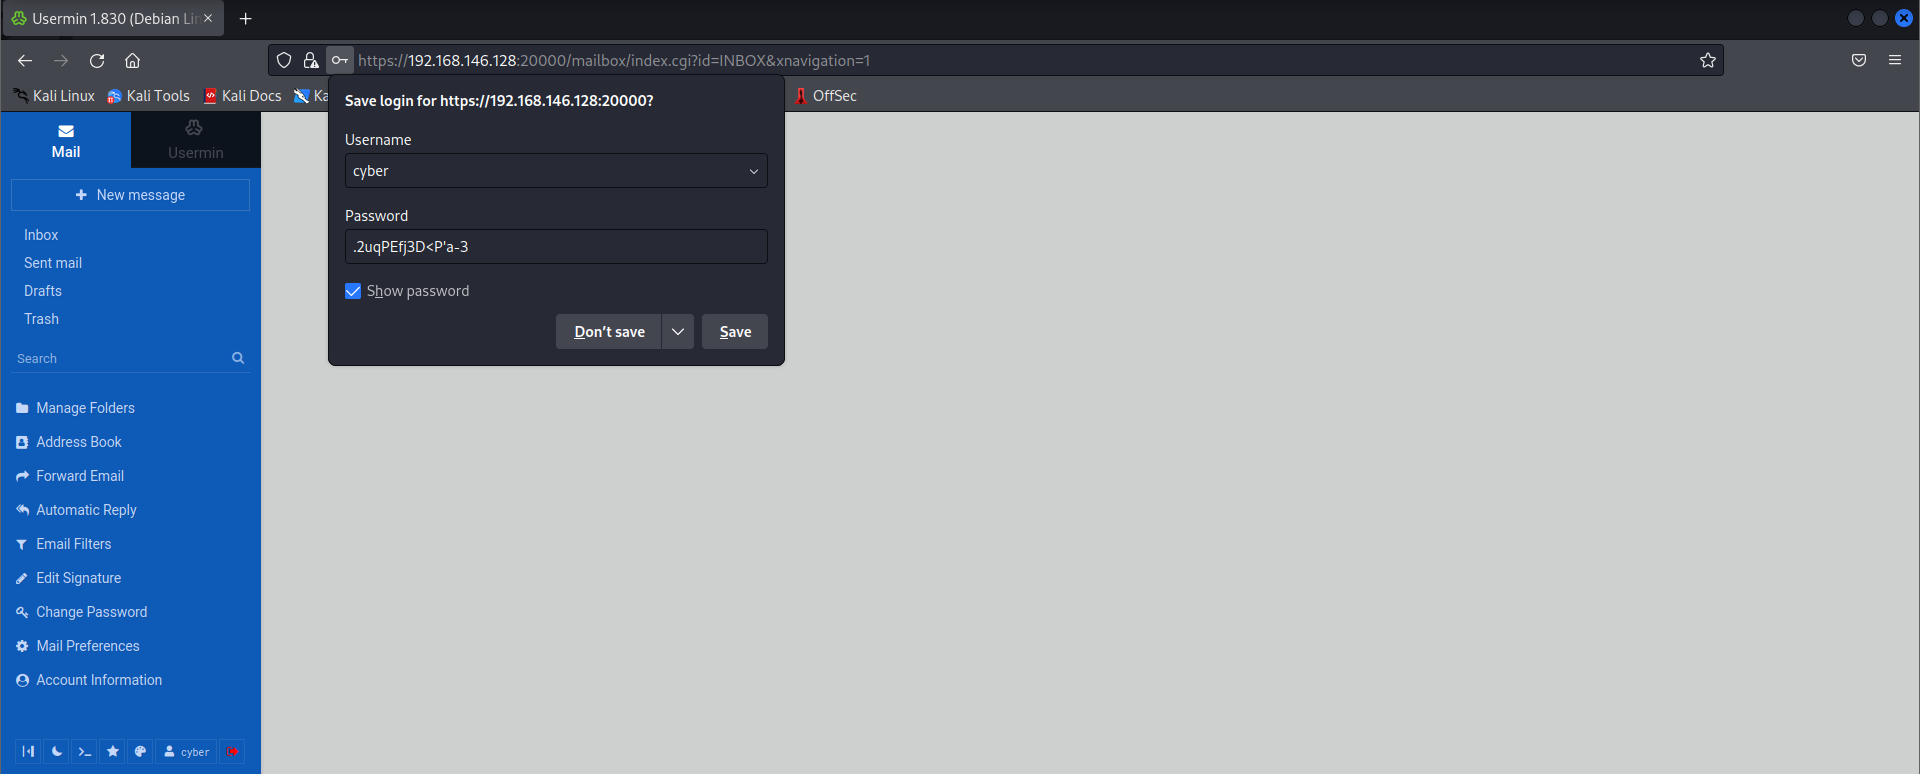Collapse the navigation menu with the sidebar toggle icon

point(28,751)
